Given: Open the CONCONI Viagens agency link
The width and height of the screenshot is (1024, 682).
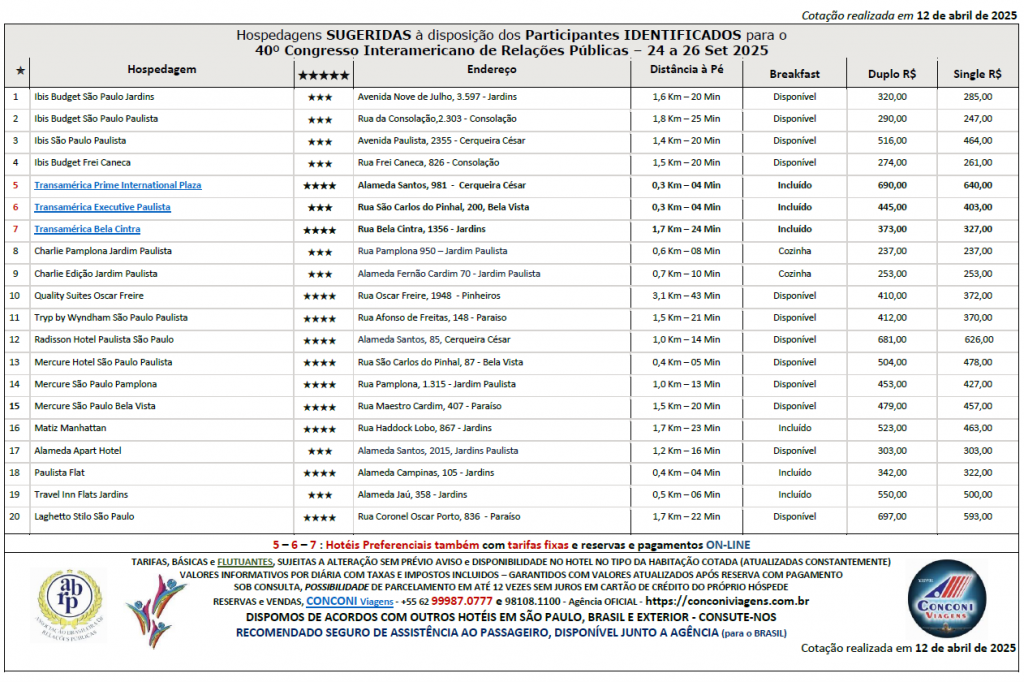Looking at the screenshot, I should [x=349, y=602].
